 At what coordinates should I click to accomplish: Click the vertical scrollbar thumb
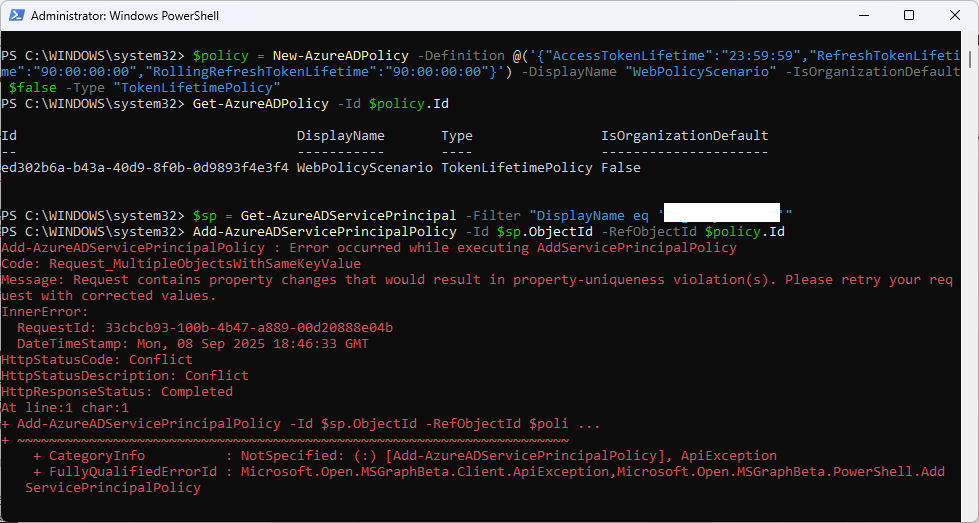tap(970, 59)
